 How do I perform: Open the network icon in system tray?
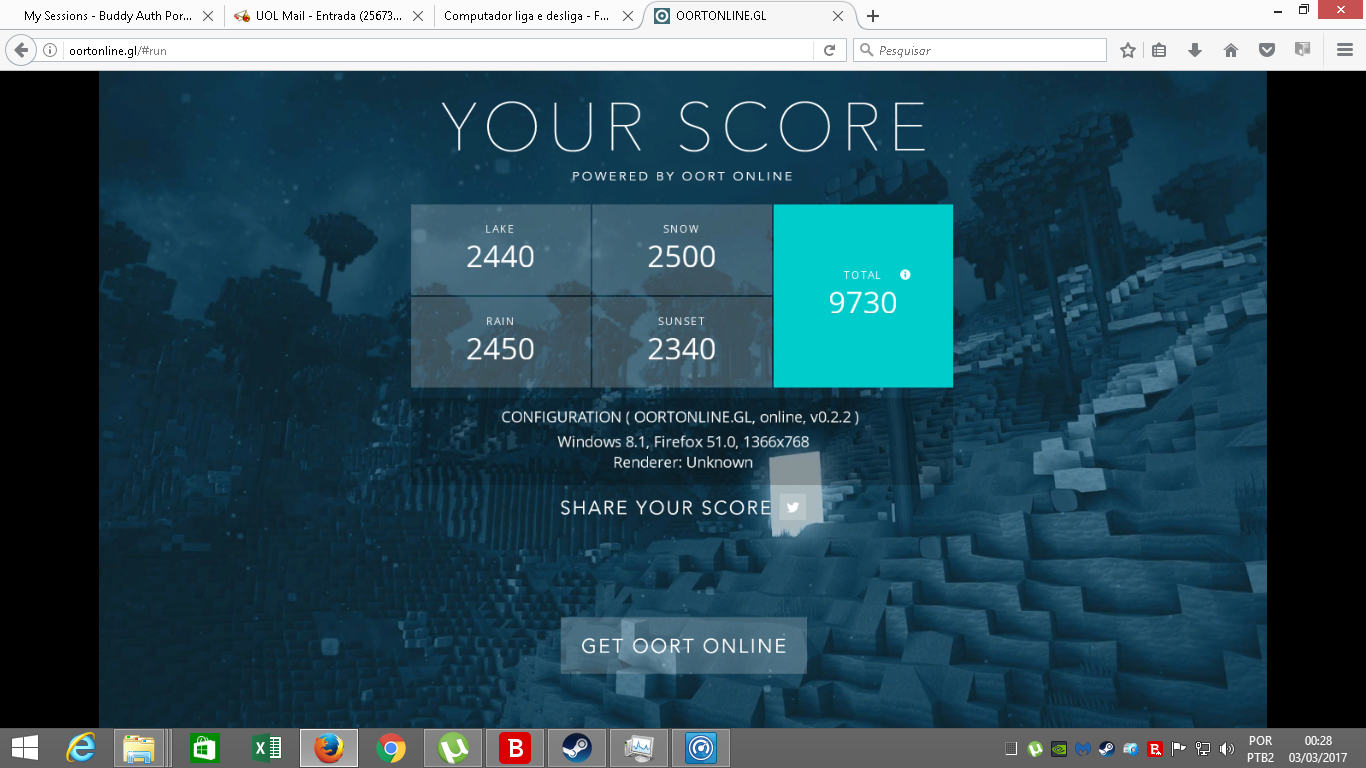click(1203, 748)
